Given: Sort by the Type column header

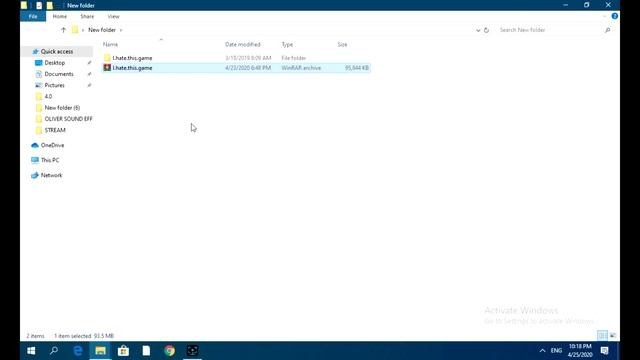Looking at the screenshot, I should tap(287, 44).
